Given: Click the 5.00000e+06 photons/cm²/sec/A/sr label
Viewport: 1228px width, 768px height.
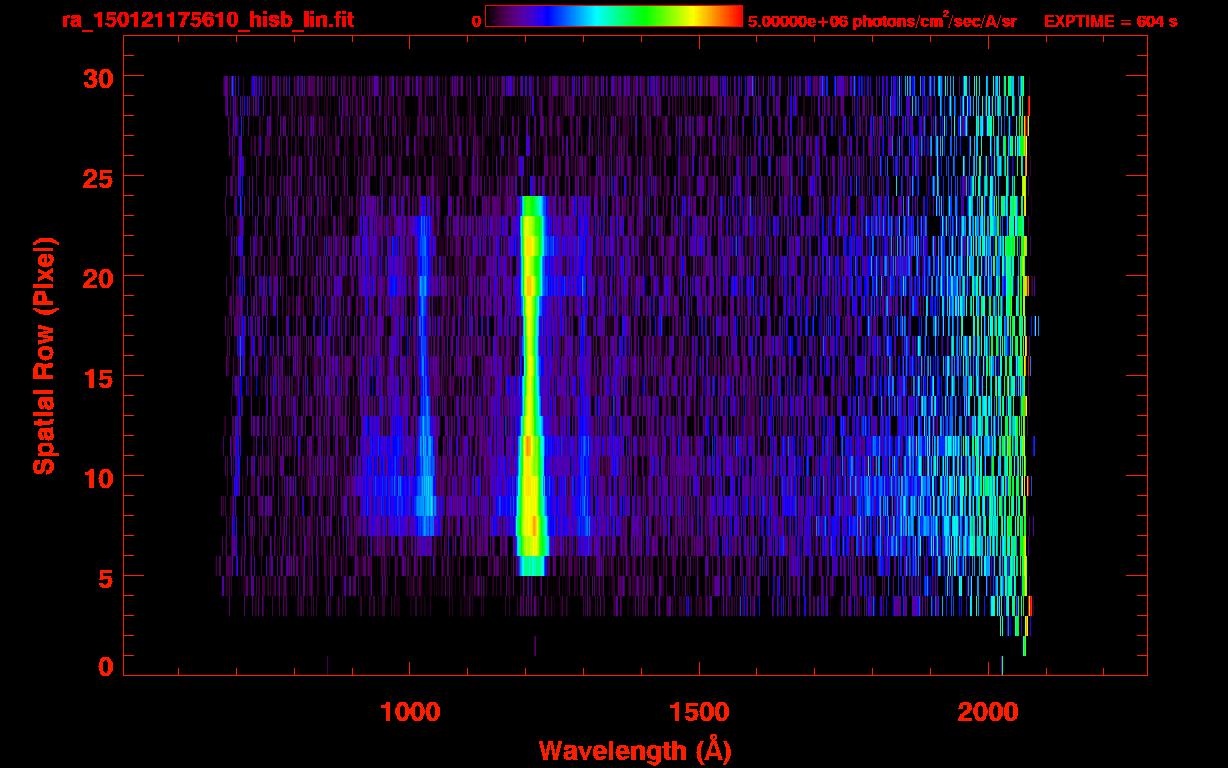Looking at the screenshot, I should (x=882, y=21).
